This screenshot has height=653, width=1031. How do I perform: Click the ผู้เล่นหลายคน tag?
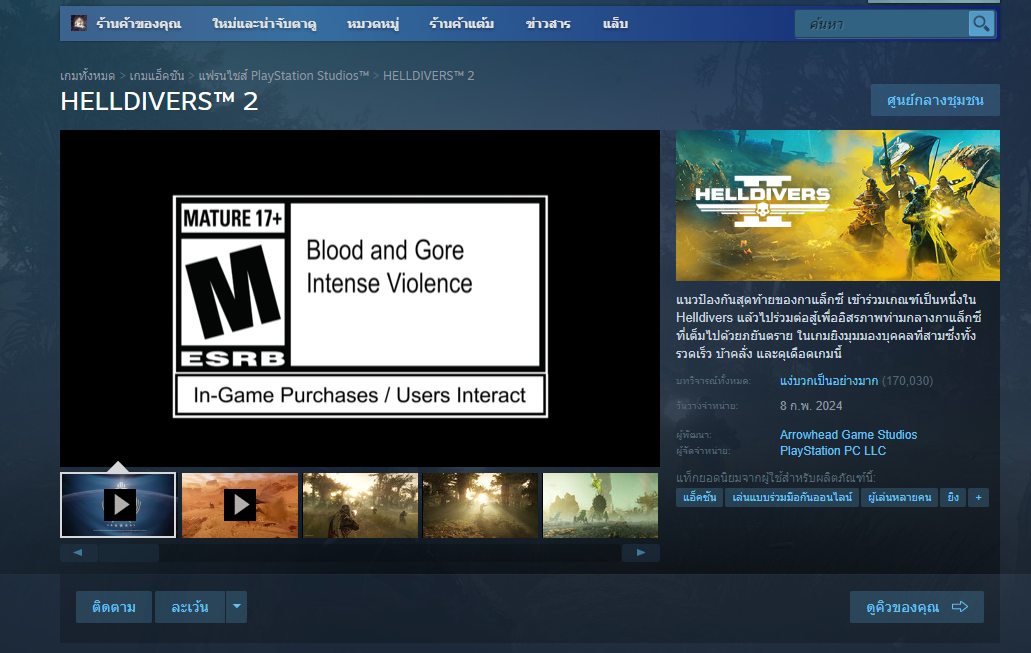(x=899, y=497)
